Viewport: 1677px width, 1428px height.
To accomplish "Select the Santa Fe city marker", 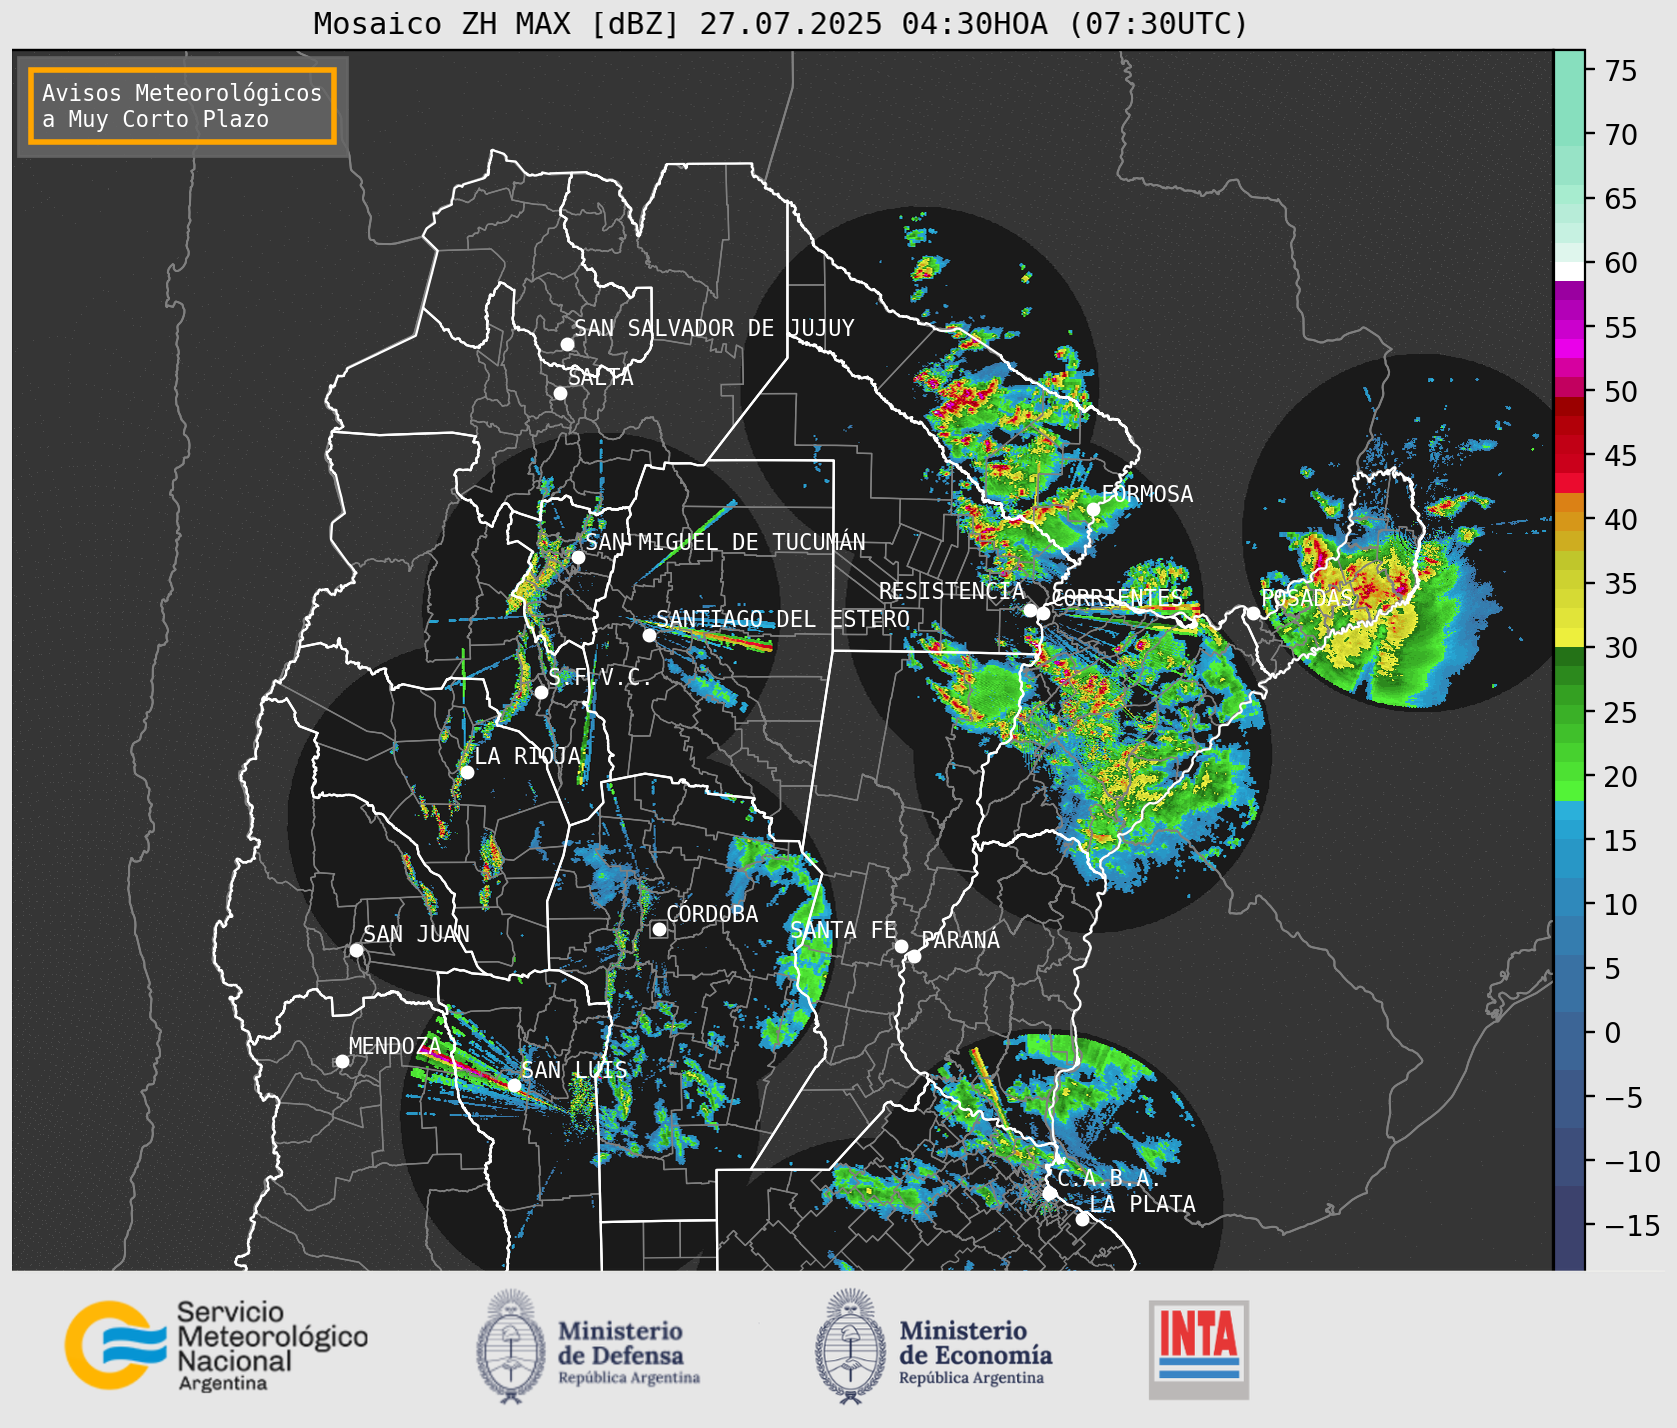I will [x=901, y=946].
